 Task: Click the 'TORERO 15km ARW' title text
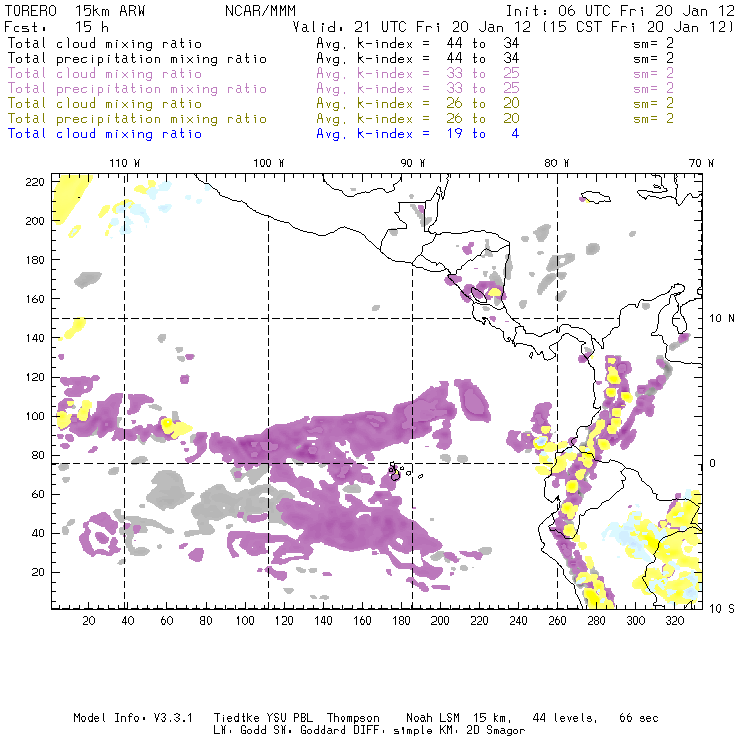tap(75, 11)
